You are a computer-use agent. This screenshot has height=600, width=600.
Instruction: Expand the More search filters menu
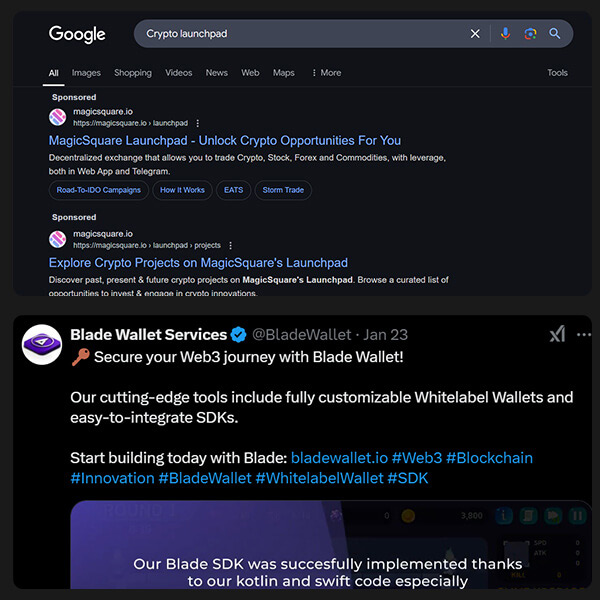point(326,73)
